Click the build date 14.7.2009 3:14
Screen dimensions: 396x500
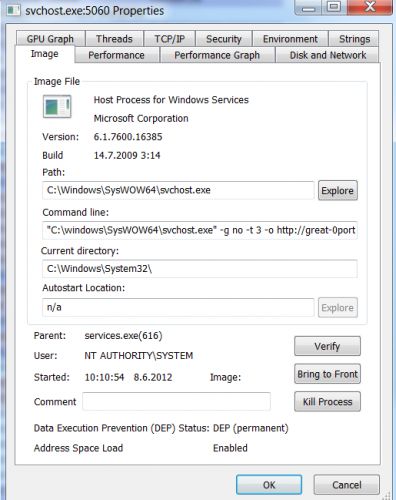(127, 155)
